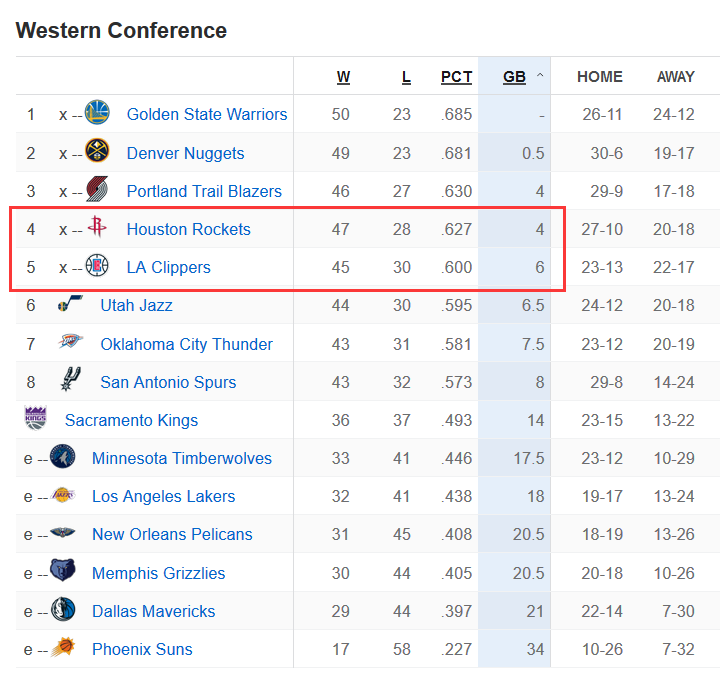Screen dimensions: 720x683
Task: Sort standings by the L column
Action: pos(406,77)
